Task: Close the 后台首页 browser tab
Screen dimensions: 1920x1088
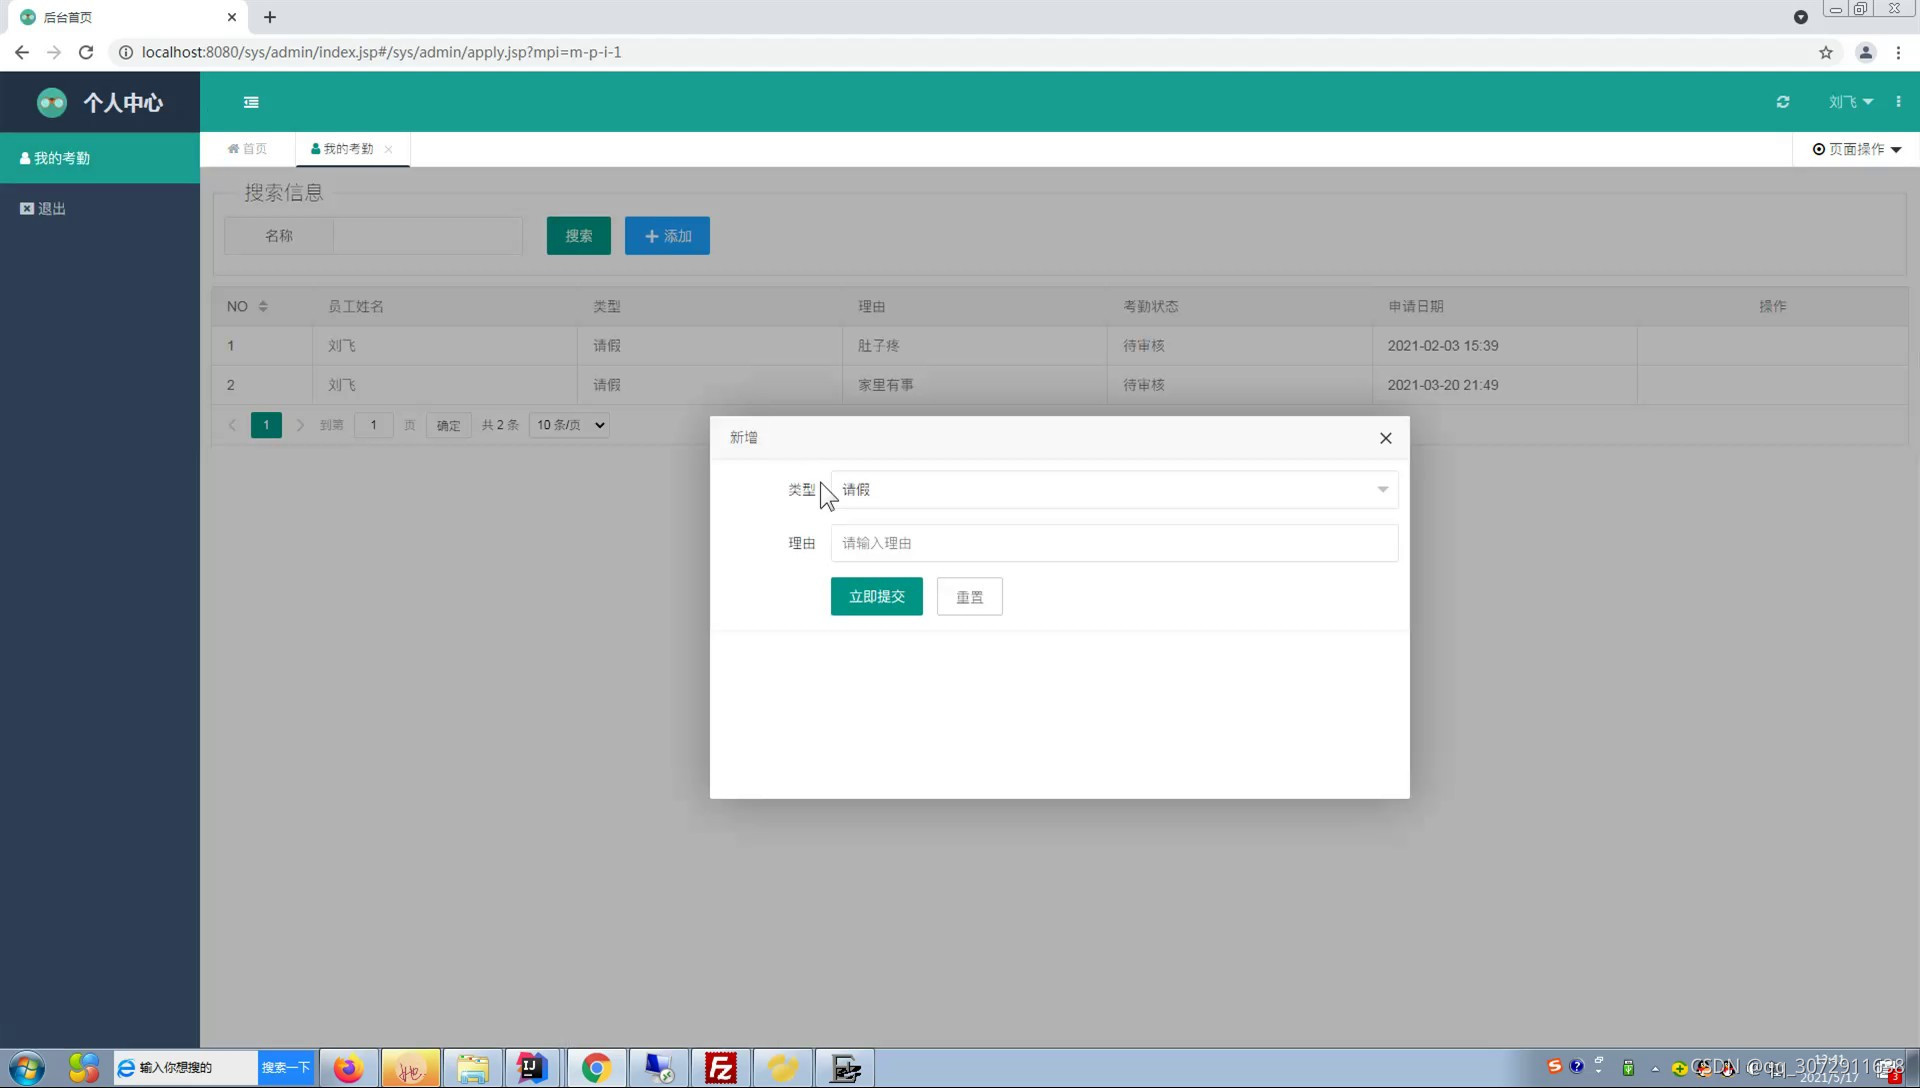Action: (232, 17)
